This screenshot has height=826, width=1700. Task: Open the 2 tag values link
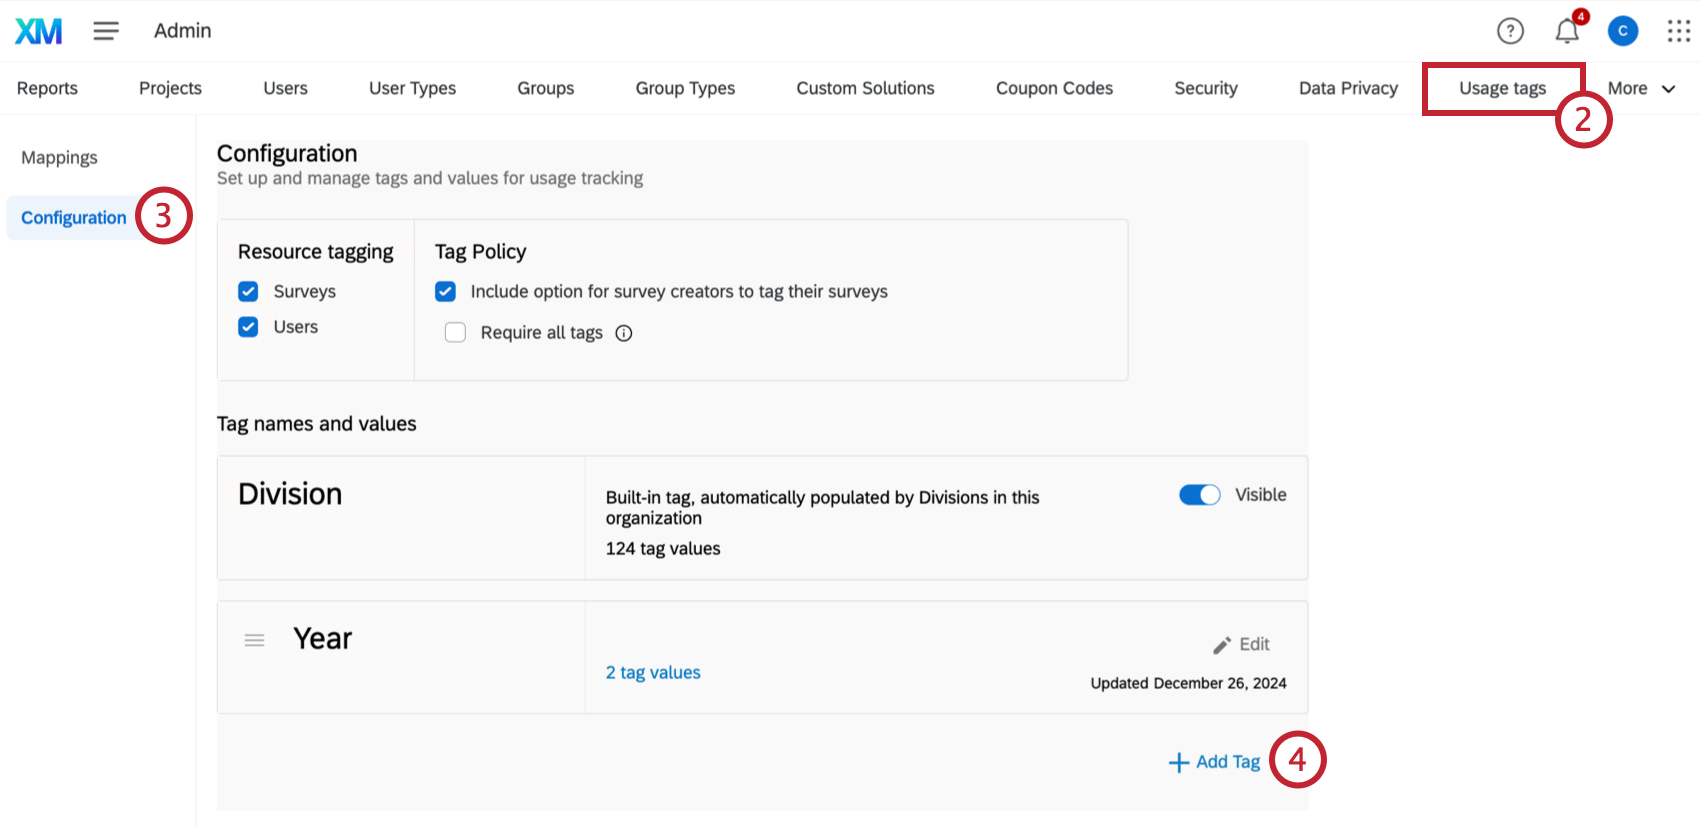653,672
